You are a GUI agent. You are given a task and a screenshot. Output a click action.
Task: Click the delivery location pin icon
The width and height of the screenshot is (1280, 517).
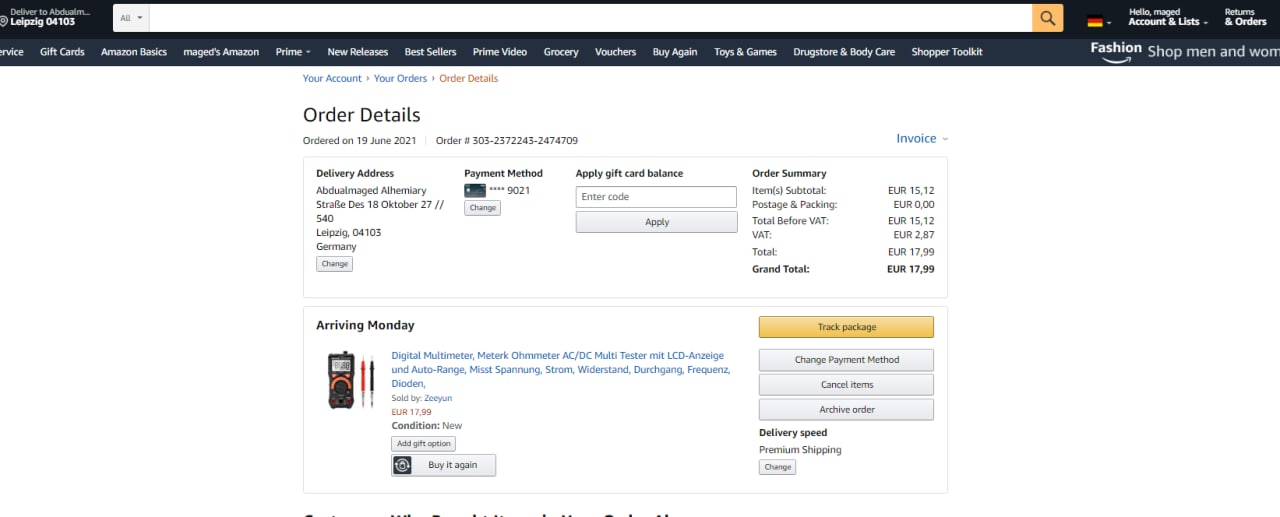pyautogui.click(x=4, y=21)
